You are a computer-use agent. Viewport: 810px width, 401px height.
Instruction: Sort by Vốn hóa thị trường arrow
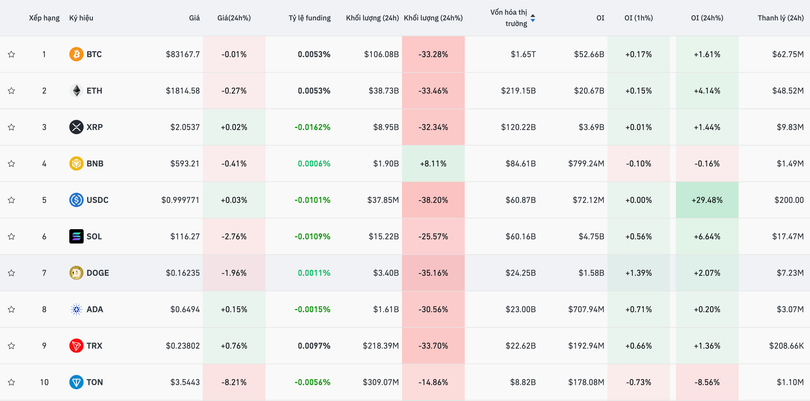533,18
